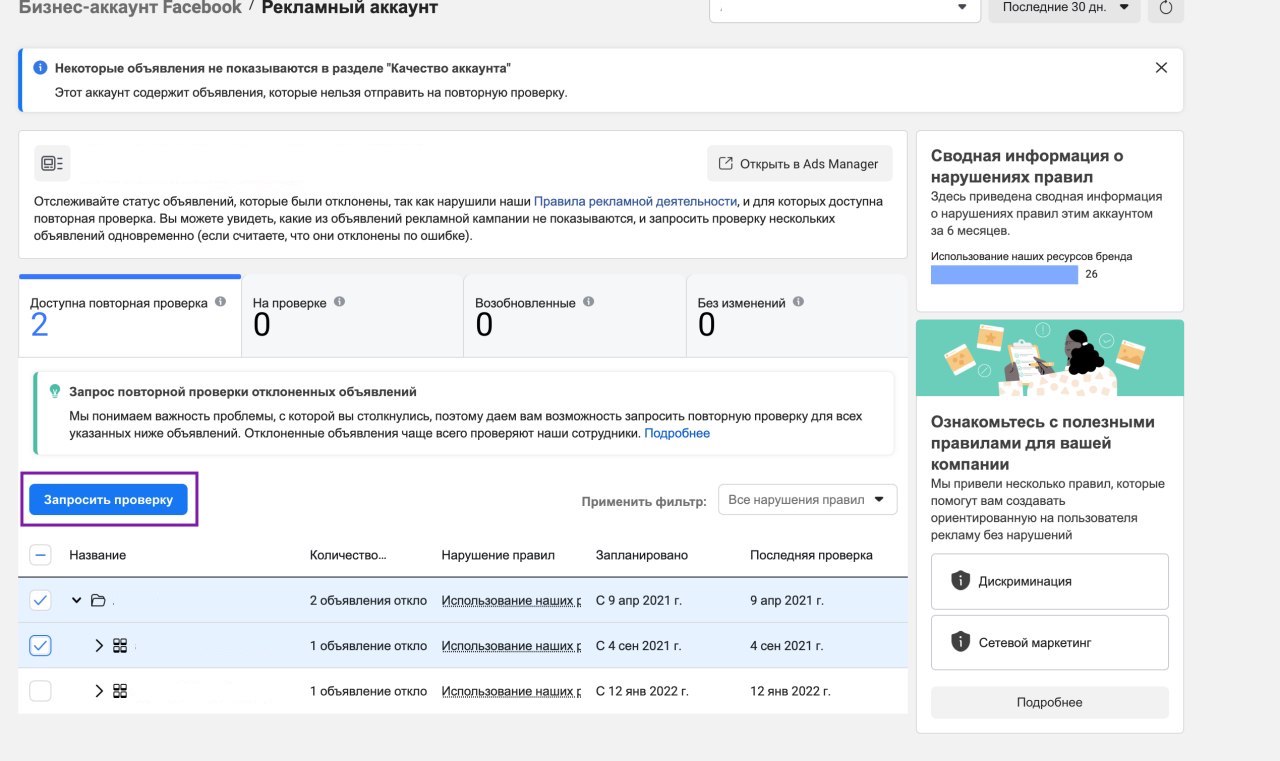Screen dimensions: 1280x761
Task: Switch to the 'Возобновленные' tab
Action: [x=574, y=316]
